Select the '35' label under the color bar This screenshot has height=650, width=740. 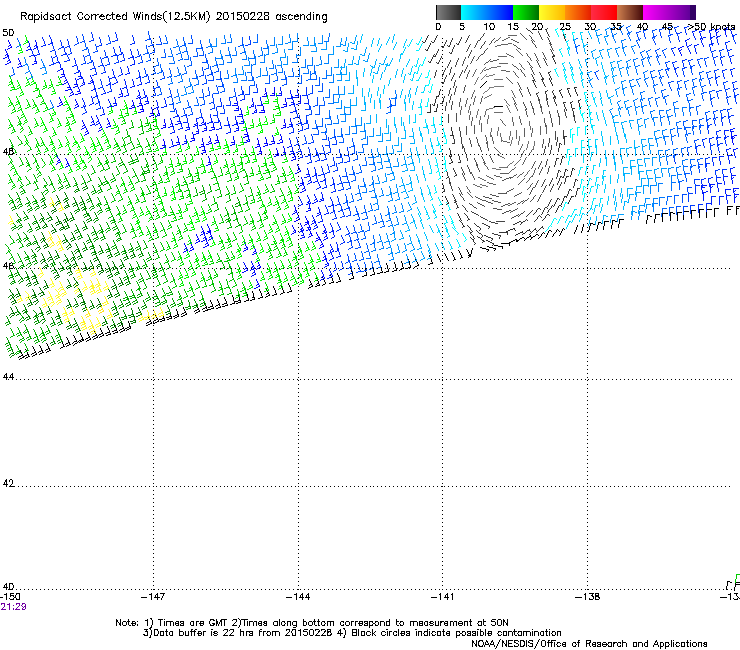click(616, 27)
